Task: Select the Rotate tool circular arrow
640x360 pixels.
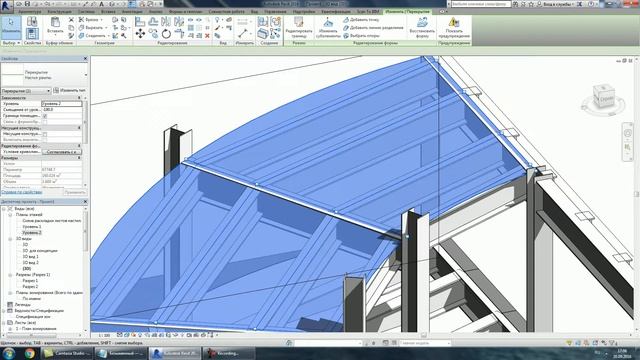Action: click(166, 33)
